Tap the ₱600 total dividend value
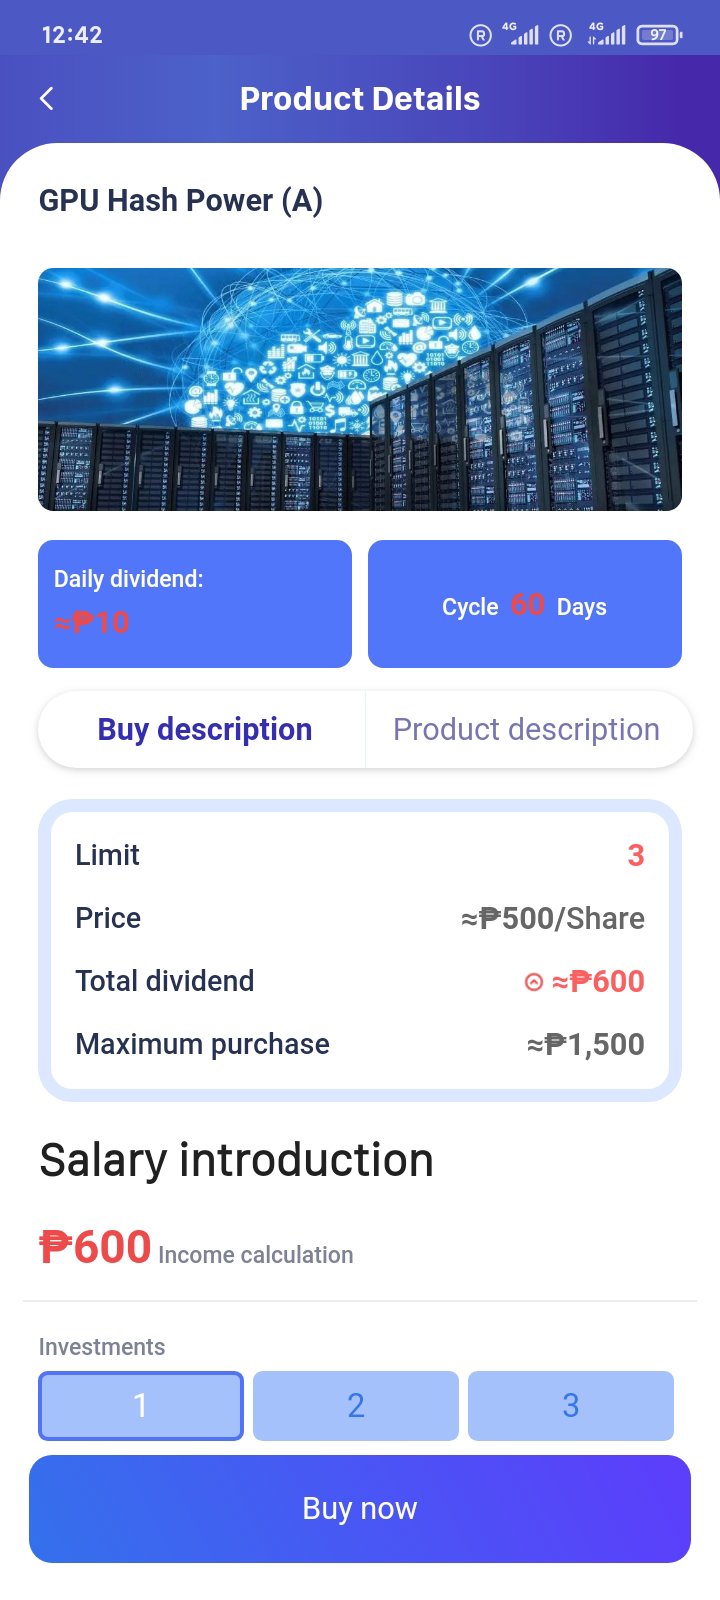 tap(598, 981)
